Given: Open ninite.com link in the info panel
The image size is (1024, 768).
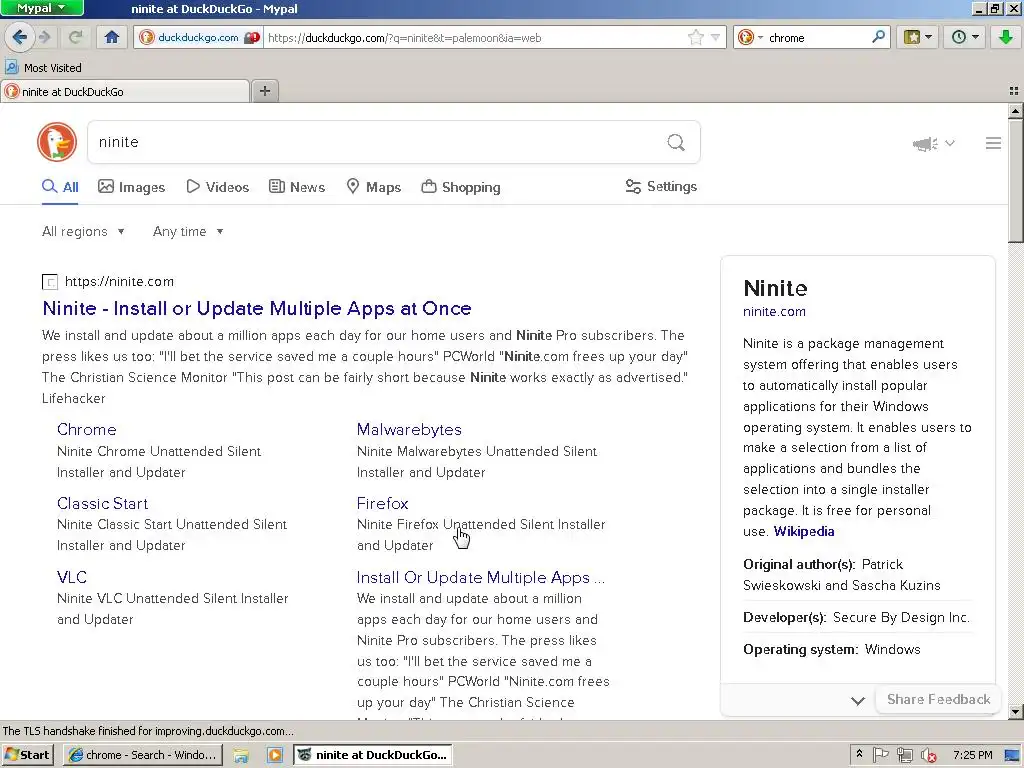Looking at the screenshot, I should [774, 312].
